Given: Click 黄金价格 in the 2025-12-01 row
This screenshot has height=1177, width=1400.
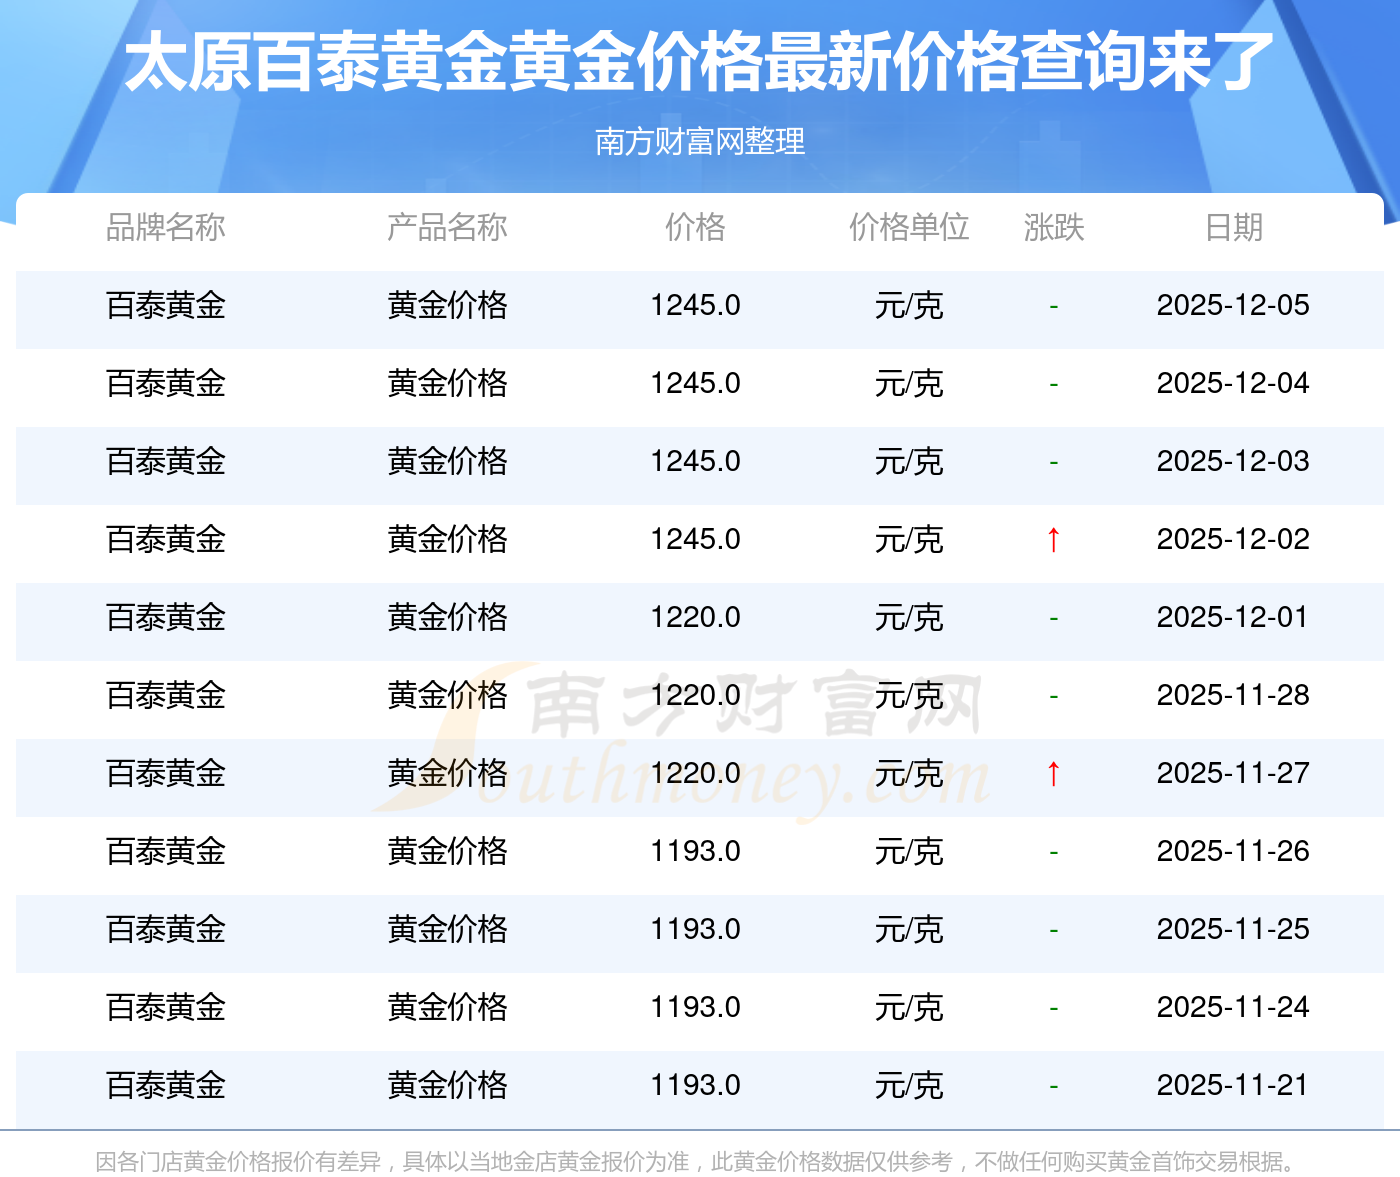Looking at the screenshot, I should click(447, 618).
